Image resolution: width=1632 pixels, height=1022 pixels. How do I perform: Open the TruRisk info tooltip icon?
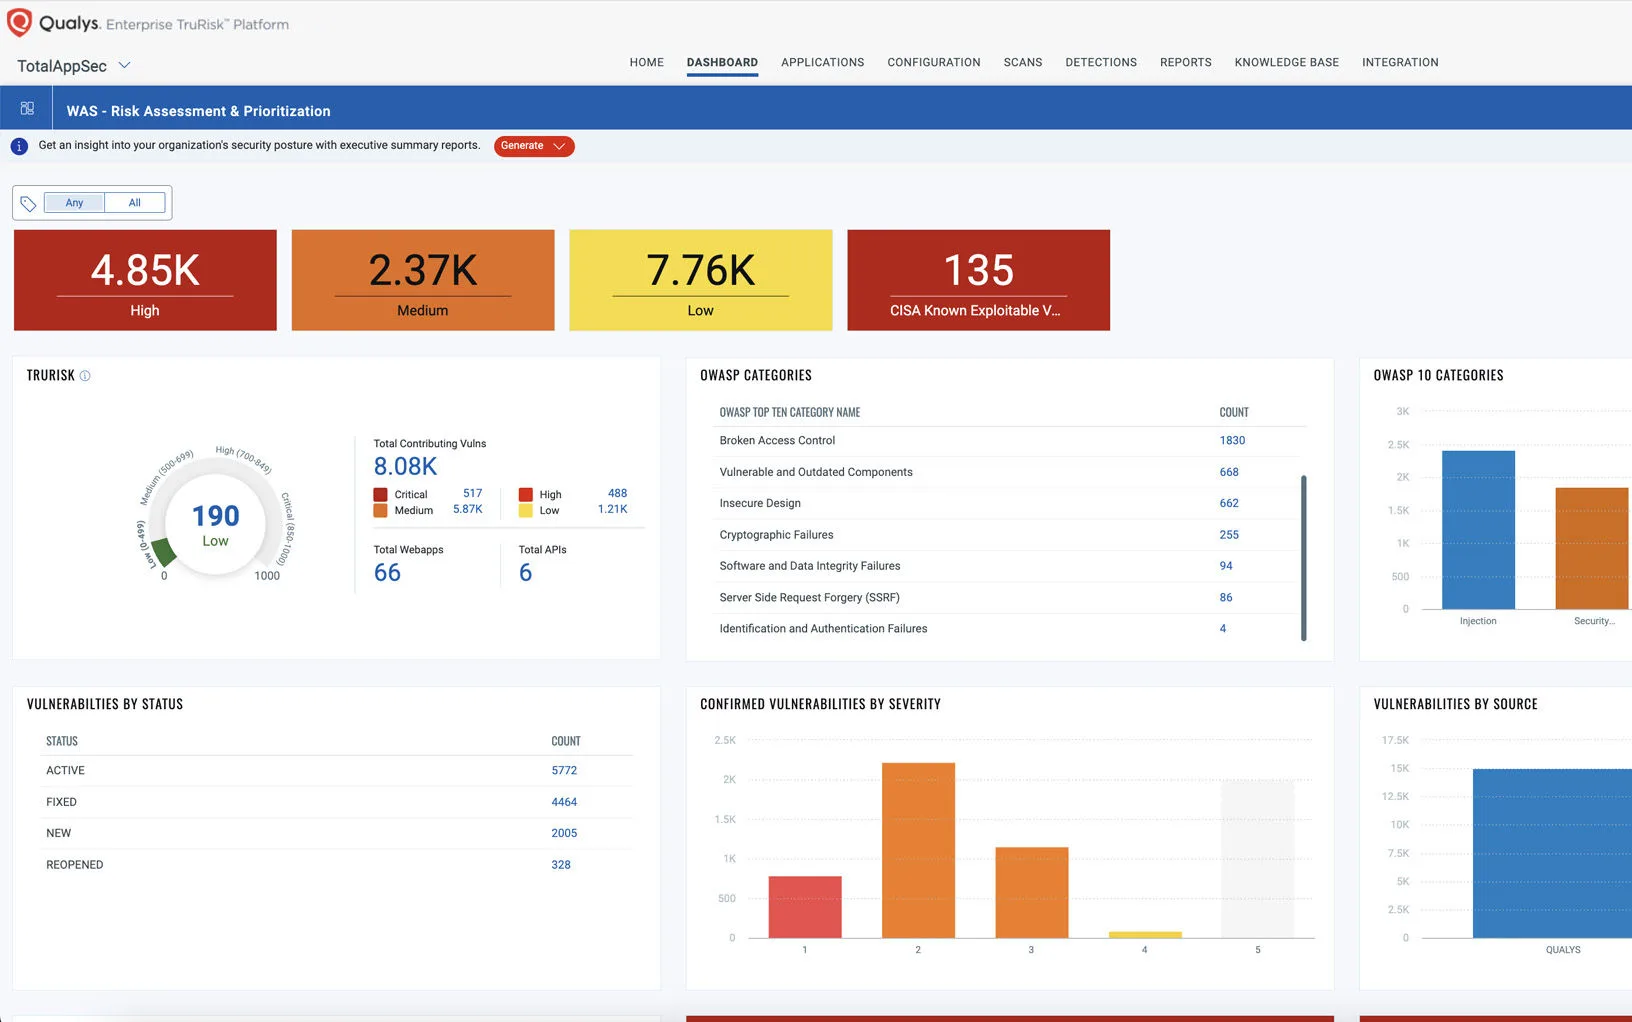point(85,375)
